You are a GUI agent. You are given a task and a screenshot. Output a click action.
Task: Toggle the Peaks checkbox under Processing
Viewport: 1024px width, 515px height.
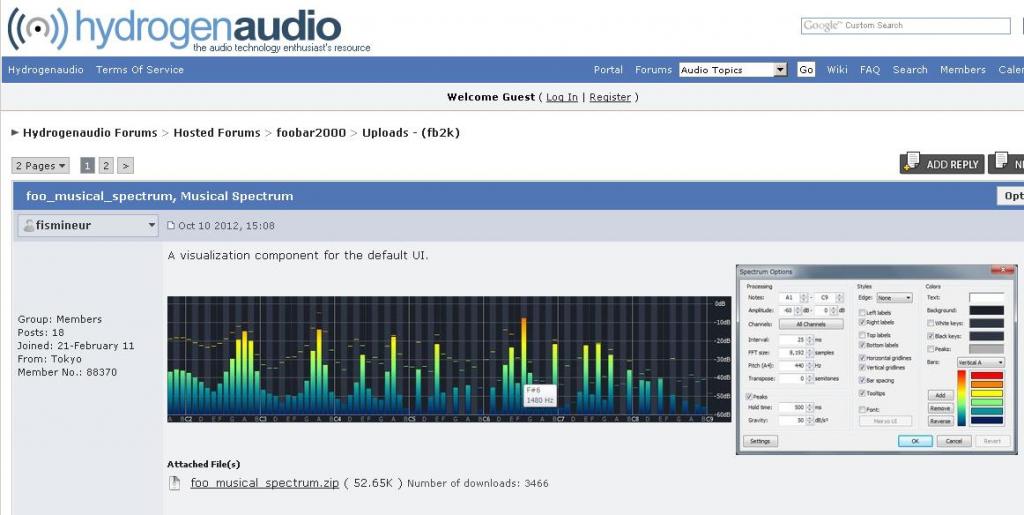tap(750, 396)
